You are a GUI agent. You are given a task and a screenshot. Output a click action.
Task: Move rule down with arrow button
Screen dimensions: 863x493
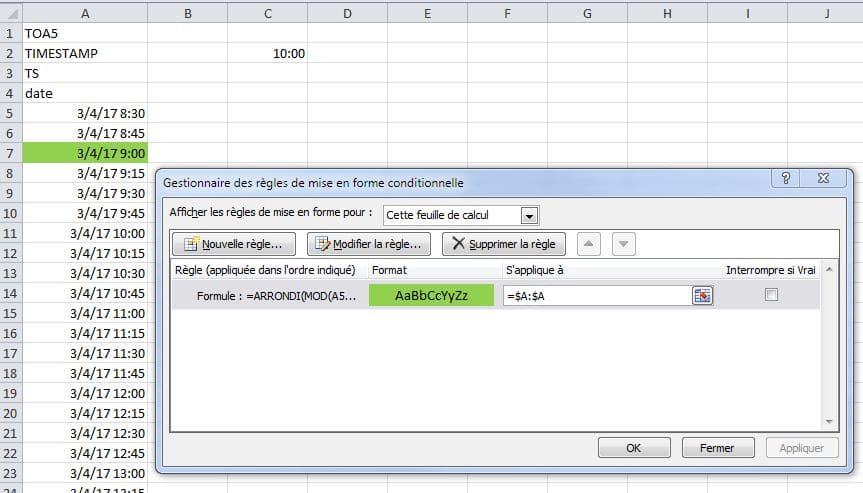tap(624, 244)
